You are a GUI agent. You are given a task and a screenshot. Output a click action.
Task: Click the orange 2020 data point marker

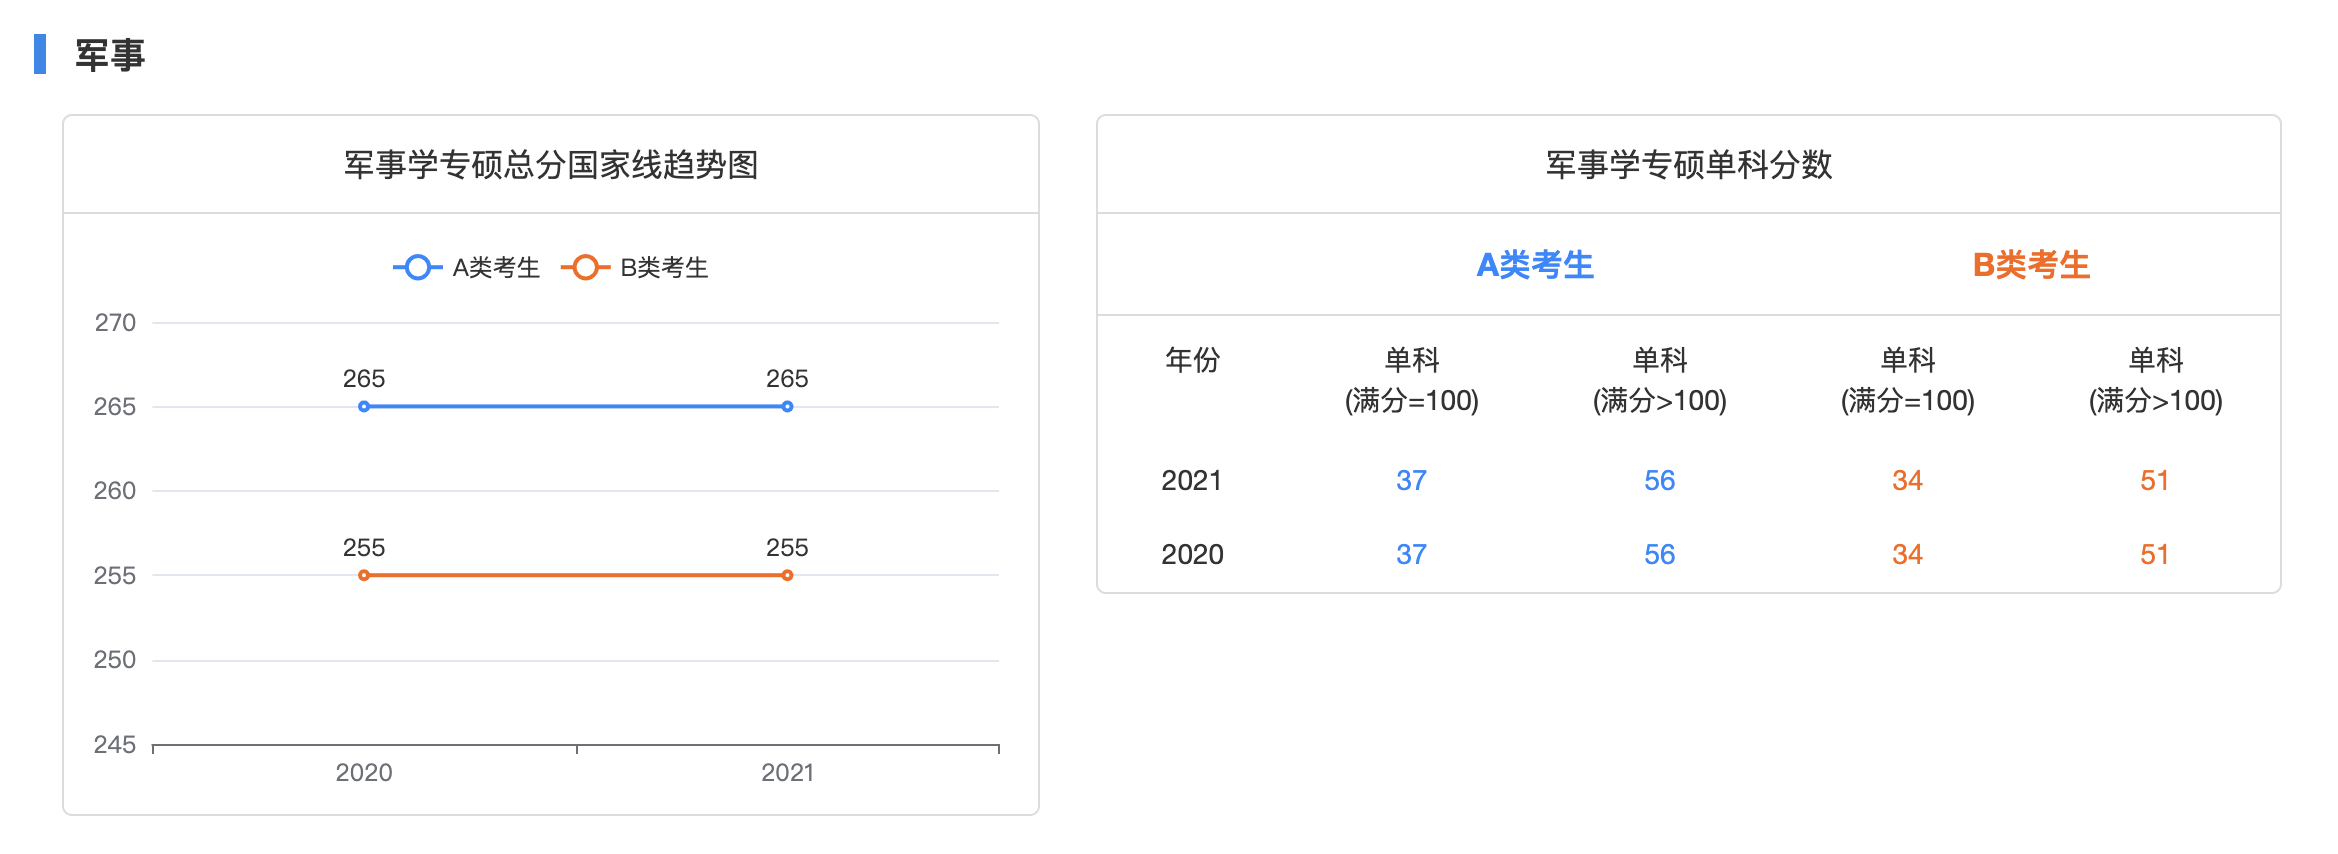[364, 576]
